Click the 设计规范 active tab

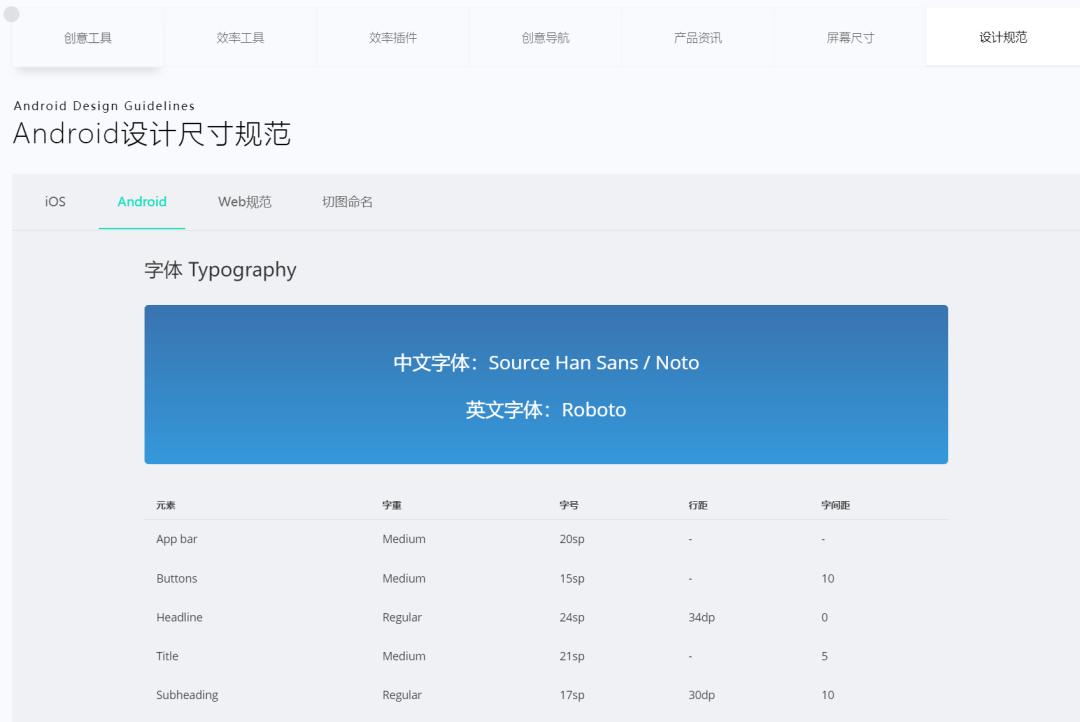tap(1003, 38)
